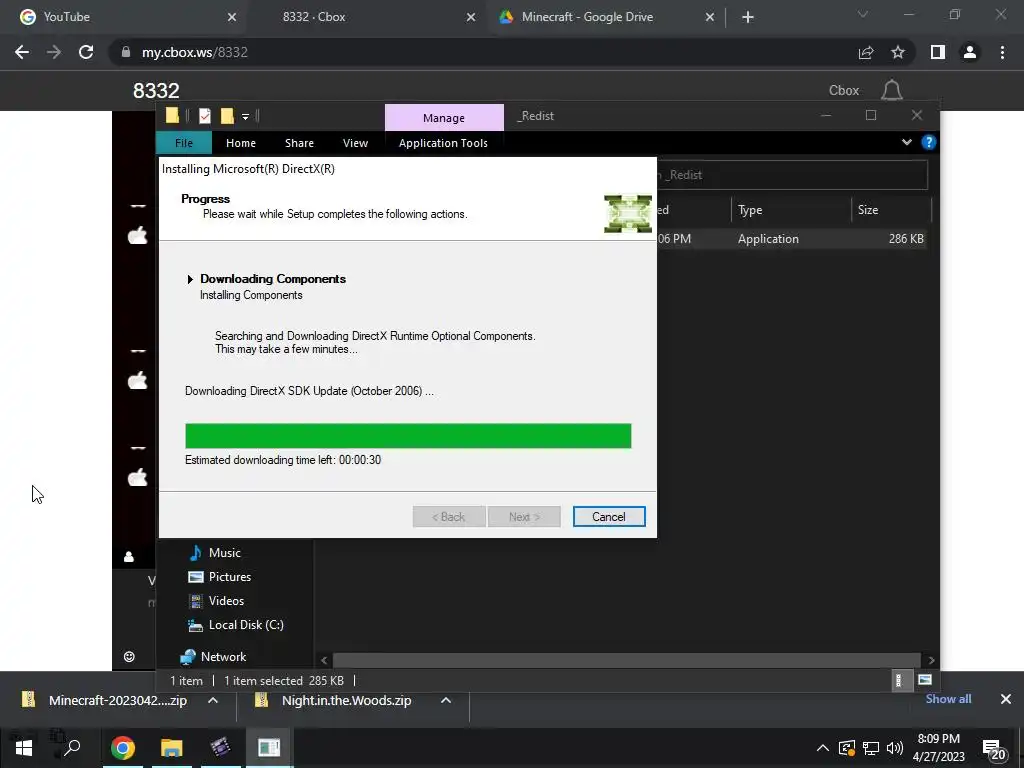Click the volume speaker tray icon

tap(895, 748)
